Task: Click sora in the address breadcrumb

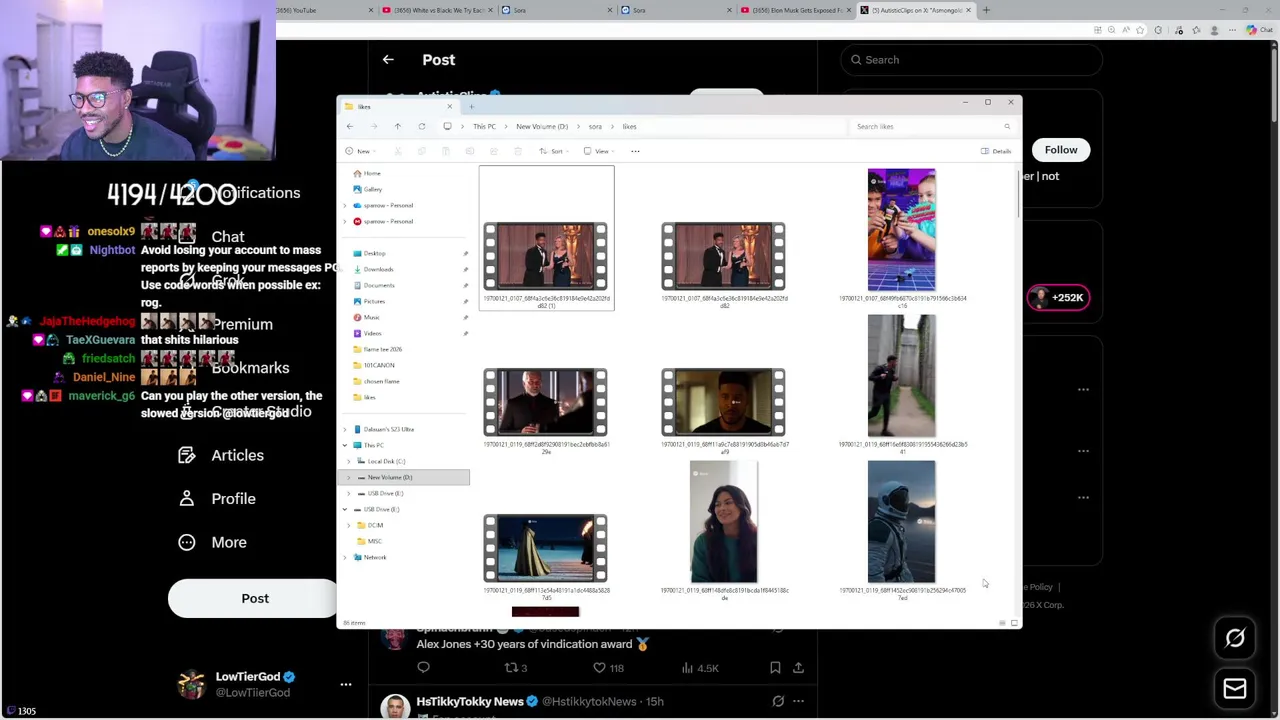Action: (595, 127)
